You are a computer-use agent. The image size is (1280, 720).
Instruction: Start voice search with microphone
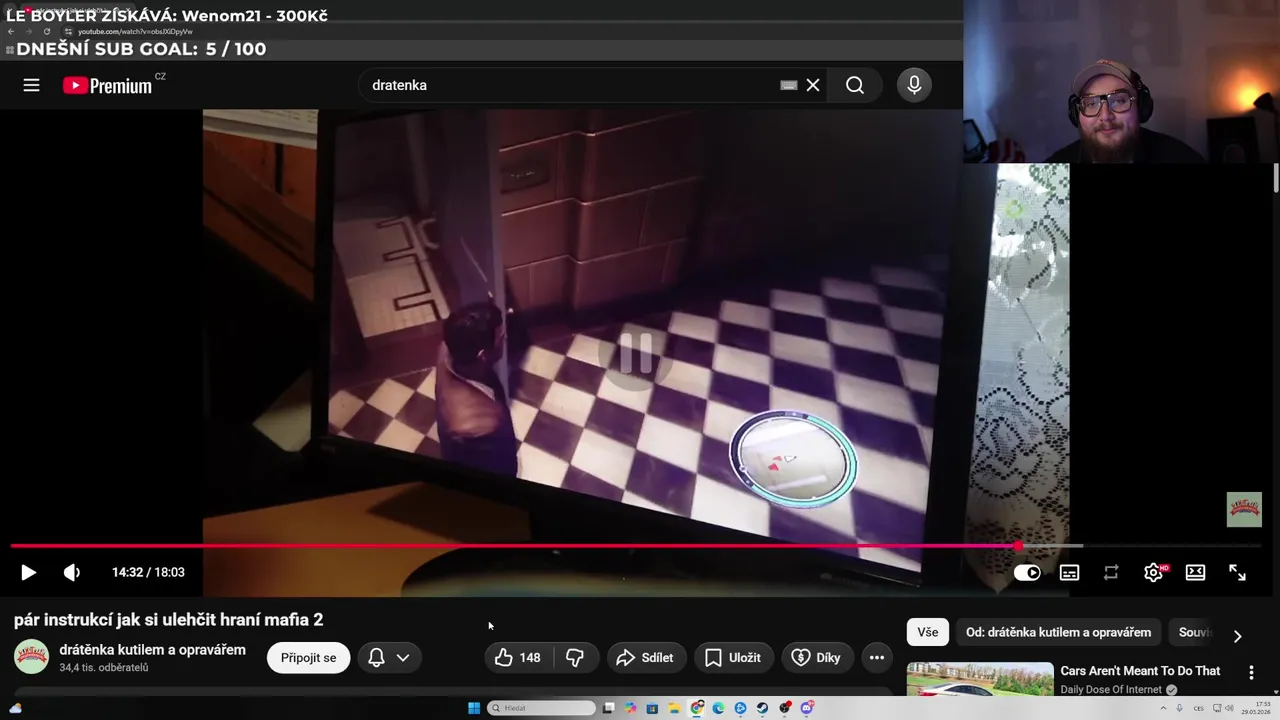[x=914, y=85]
